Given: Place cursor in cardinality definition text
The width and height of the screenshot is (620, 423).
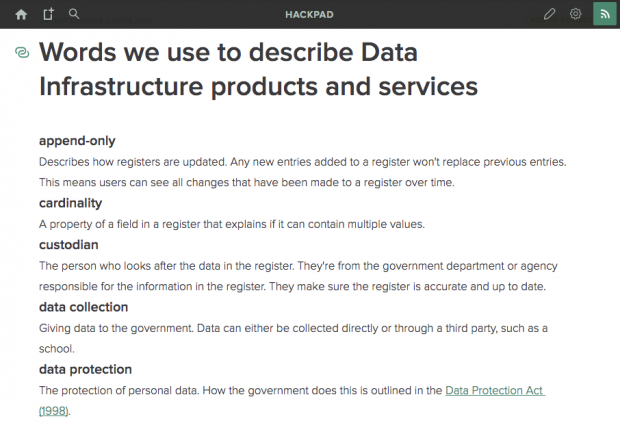Looking at the screenshot, I should click(232, 224).
